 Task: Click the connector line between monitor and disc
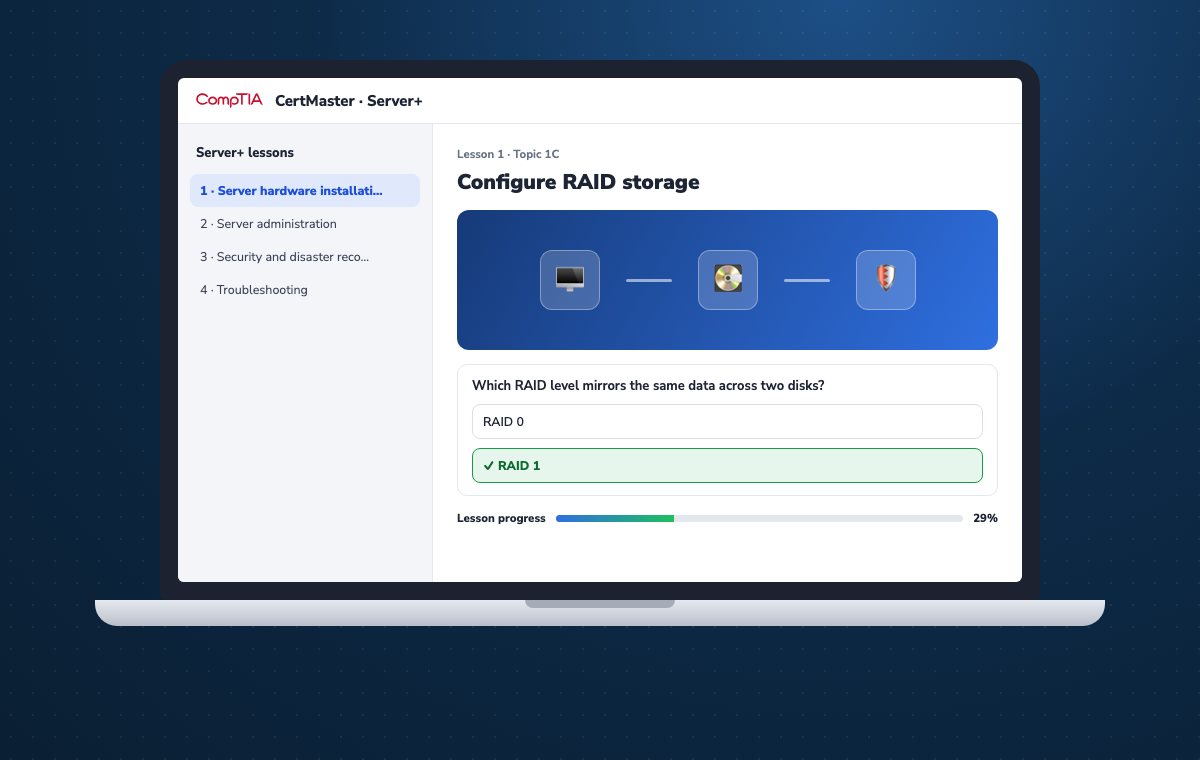click(649, 280)
